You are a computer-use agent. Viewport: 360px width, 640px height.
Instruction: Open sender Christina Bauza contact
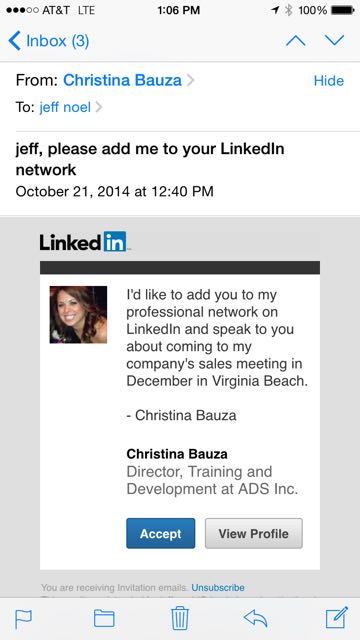122,80
